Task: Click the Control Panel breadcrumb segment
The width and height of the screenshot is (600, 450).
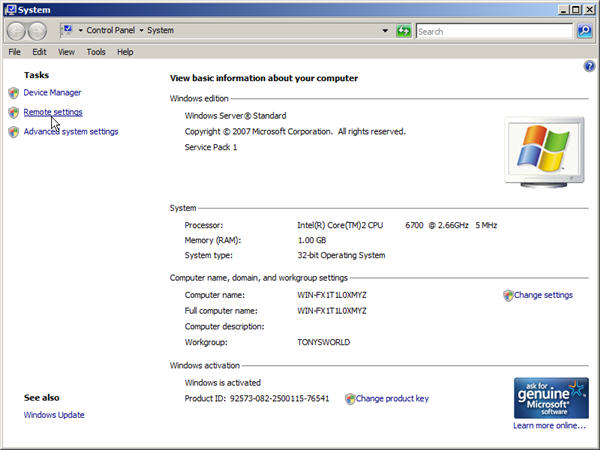Action: 111,30
